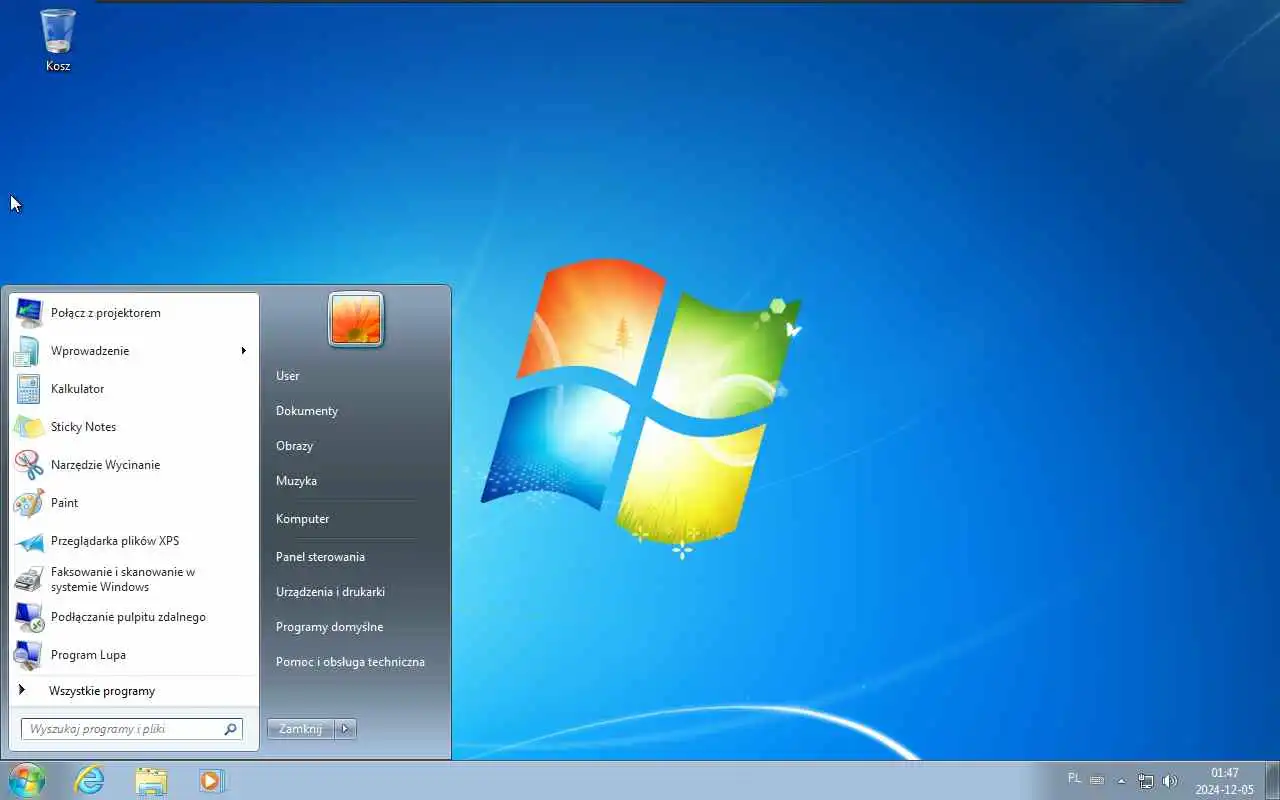This screenshot has width=1280, height=800.
Task: Open the User folder link
Action: (287, 376)
